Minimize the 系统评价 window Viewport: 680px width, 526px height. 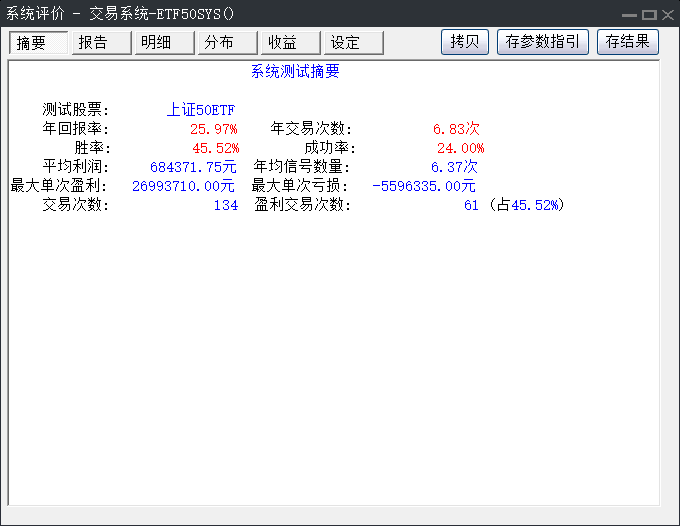click(x=629, y=14)
